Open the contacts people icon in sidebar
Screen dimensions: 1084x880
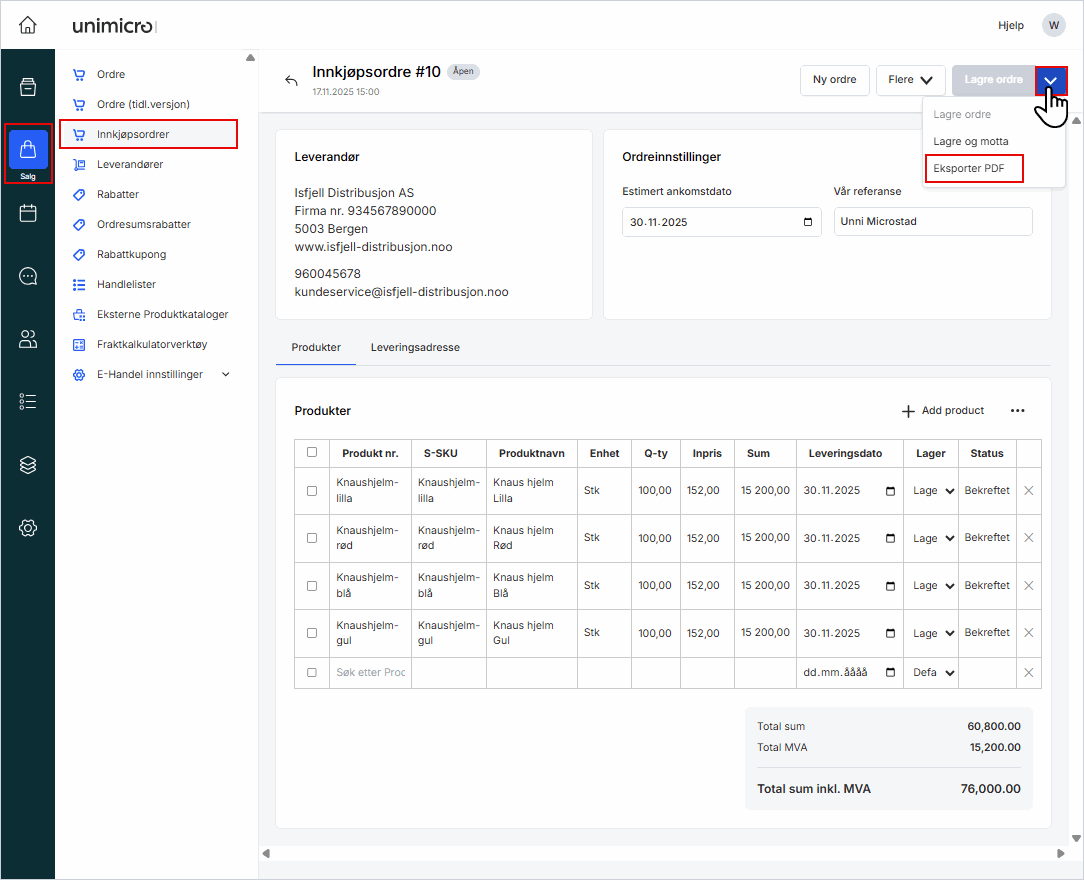(x=28, y=339)
